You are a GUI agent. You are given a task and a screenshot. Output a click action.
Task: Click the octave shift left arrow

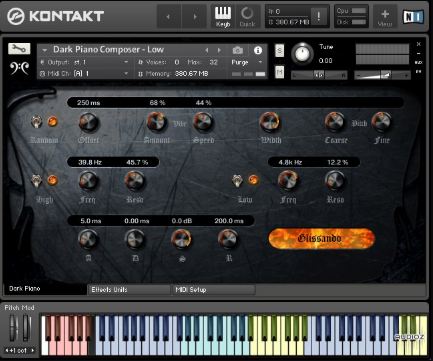click(x=7, y=350)
